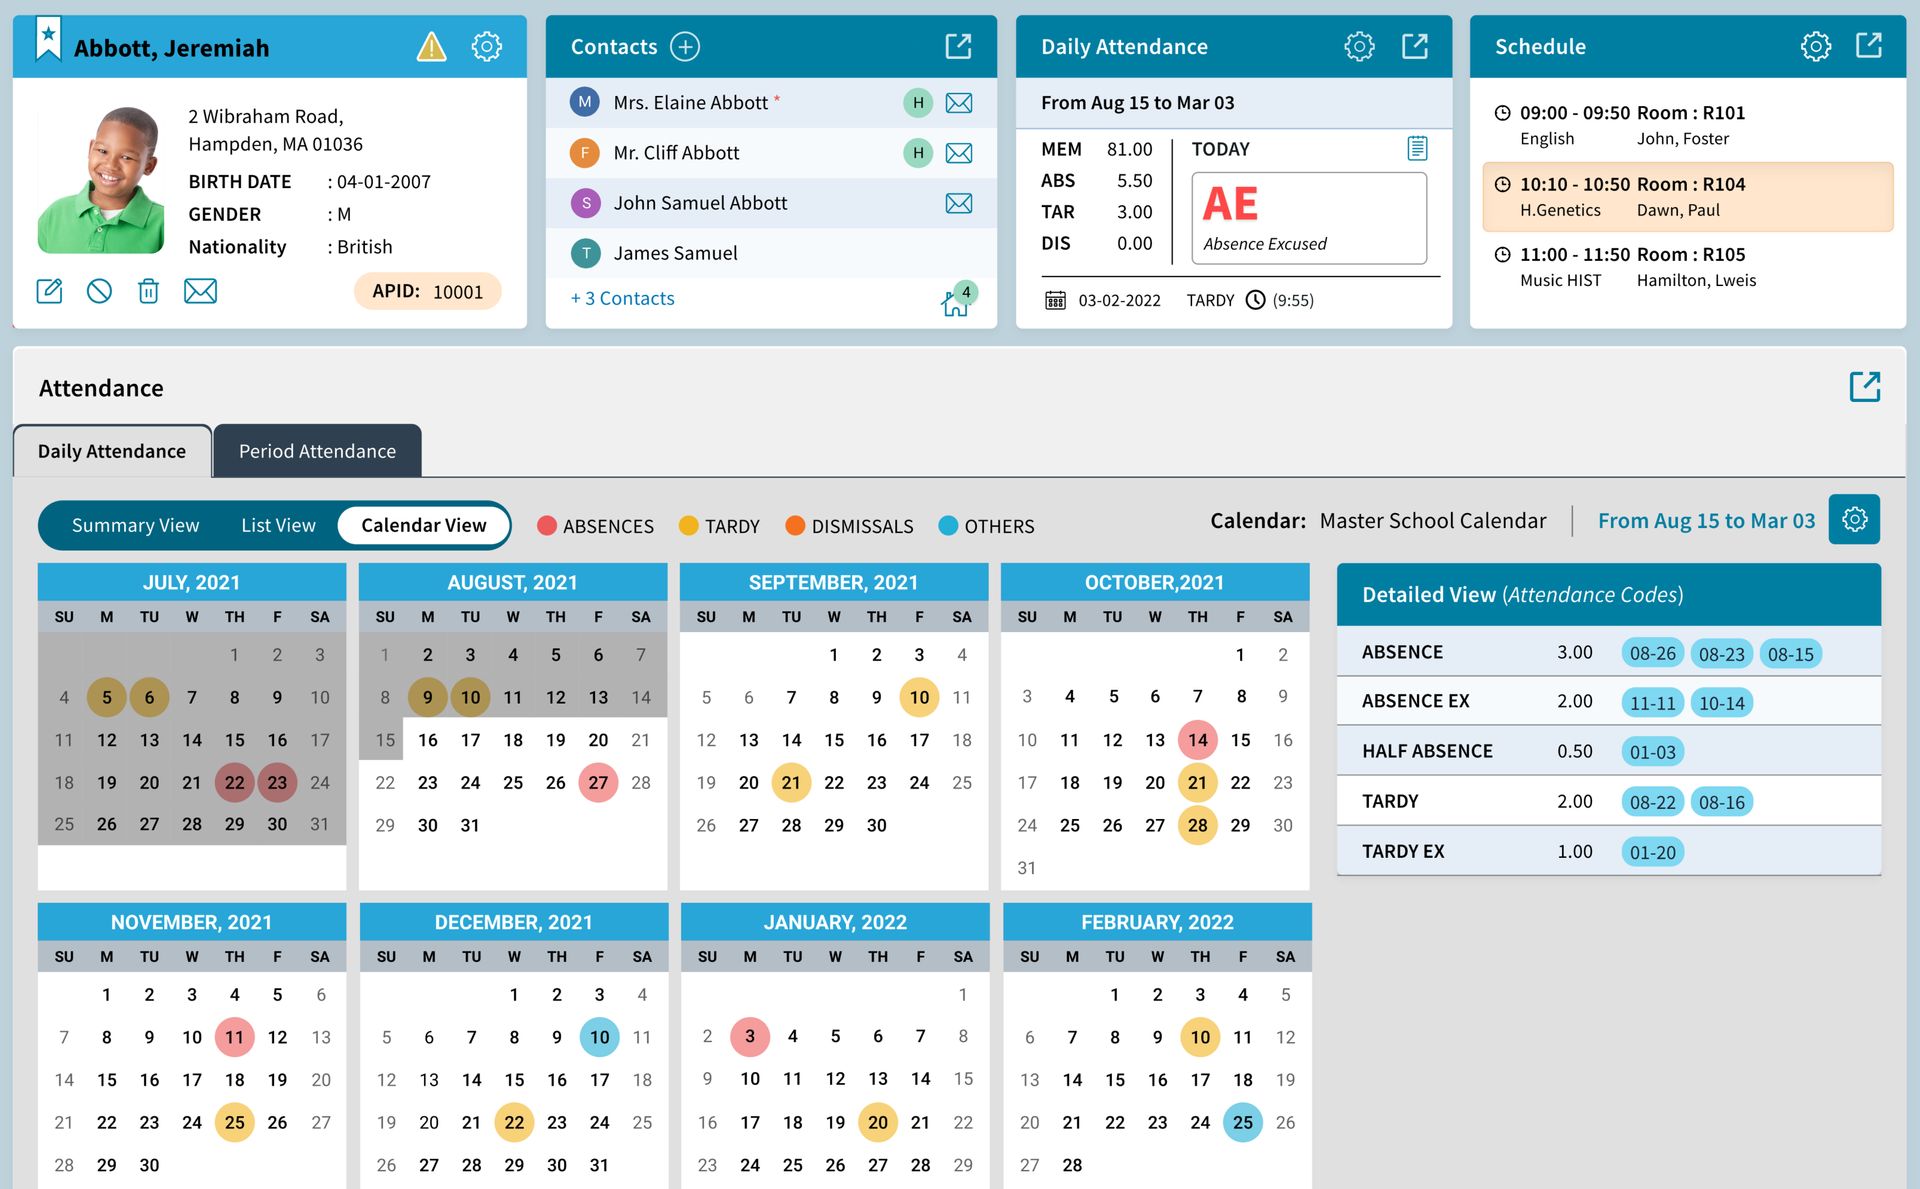
Task: Add a new contact with the plus icon
Action: 684,46
